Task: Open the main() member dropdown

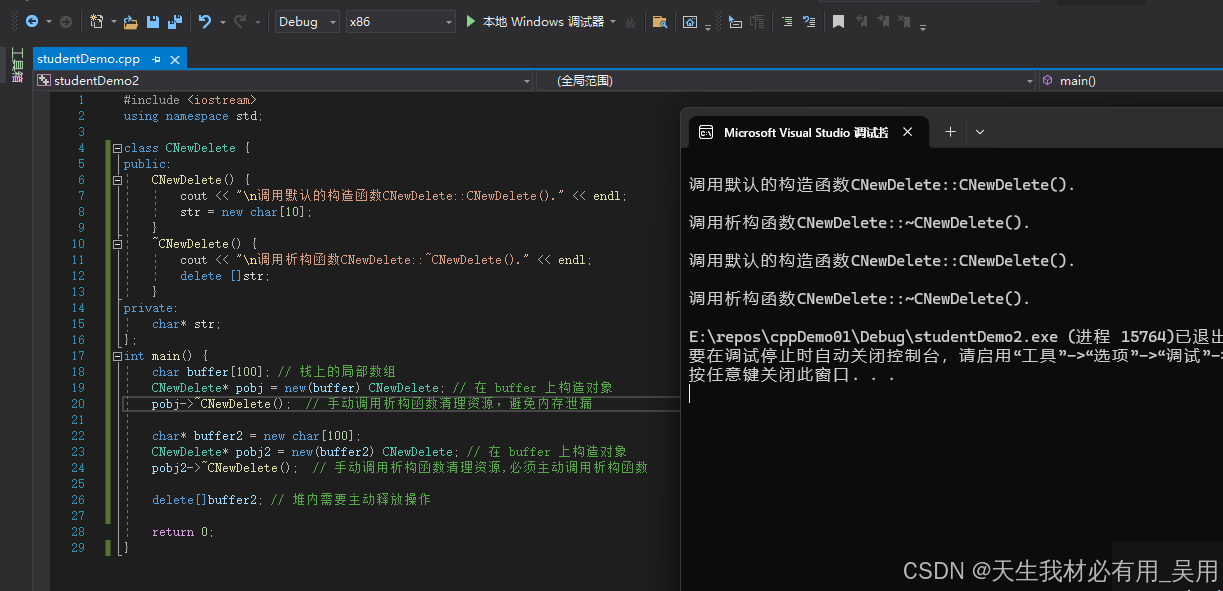Action: (x=1131, y=80)
